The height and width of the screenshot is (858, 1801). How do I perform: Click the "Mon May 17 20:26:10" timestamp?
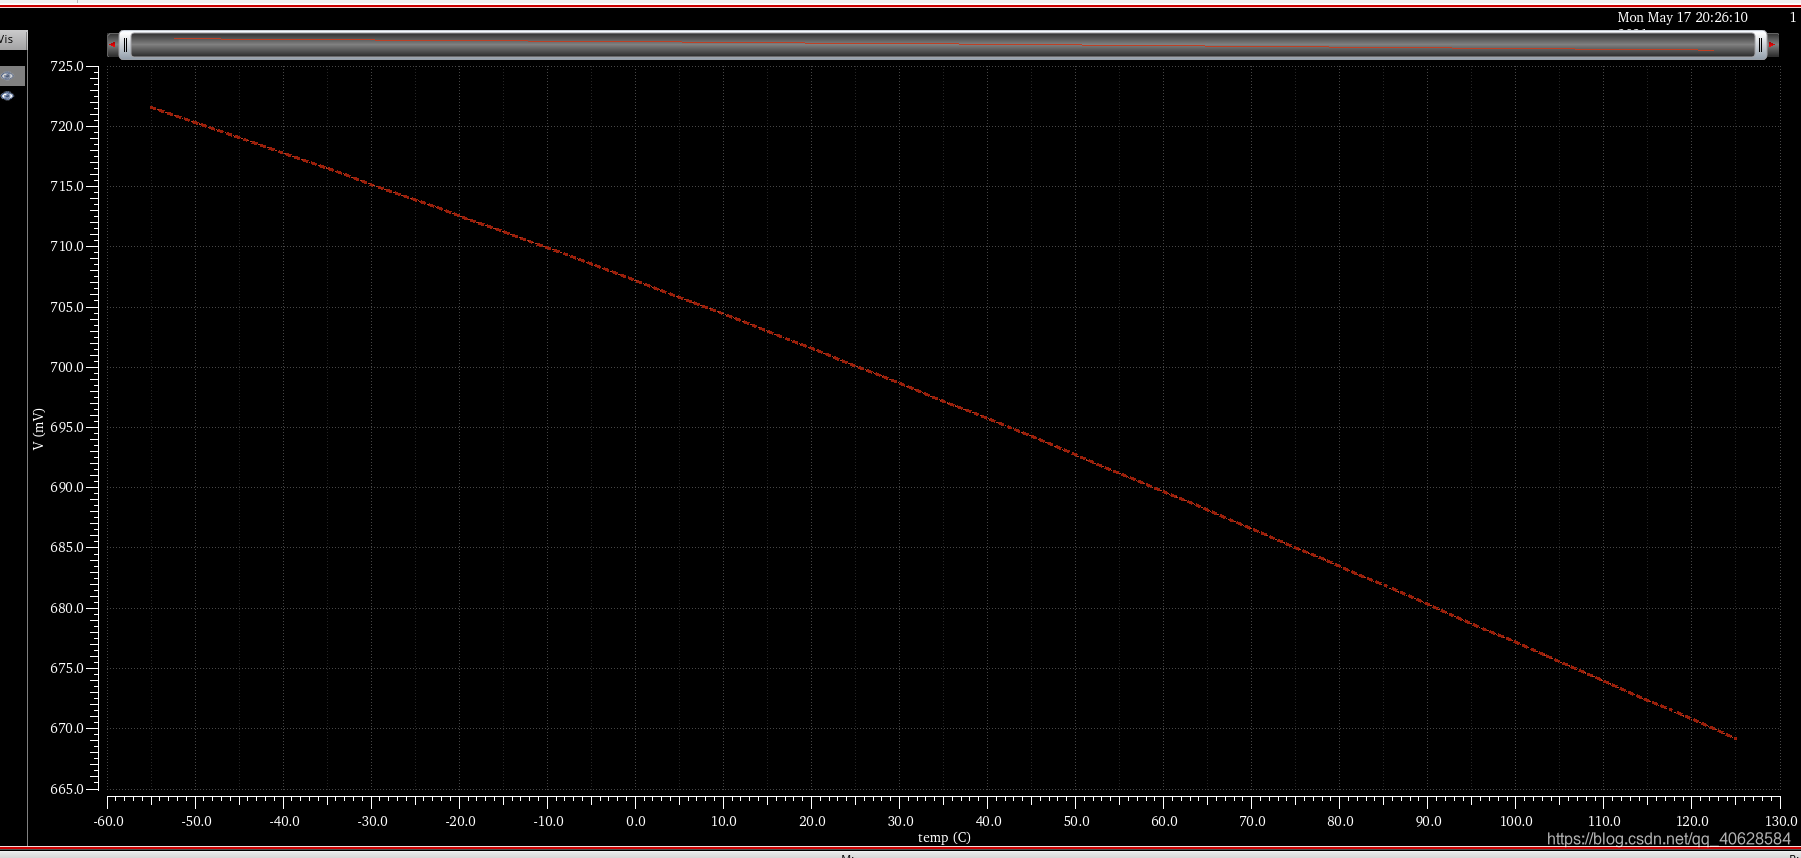tap(1682, 17)
